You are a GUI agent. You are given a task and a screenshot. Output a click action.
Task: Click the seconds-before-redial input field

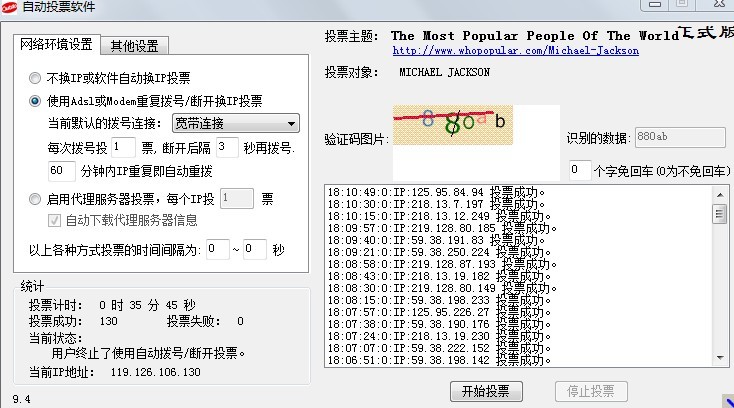point(227,148)
